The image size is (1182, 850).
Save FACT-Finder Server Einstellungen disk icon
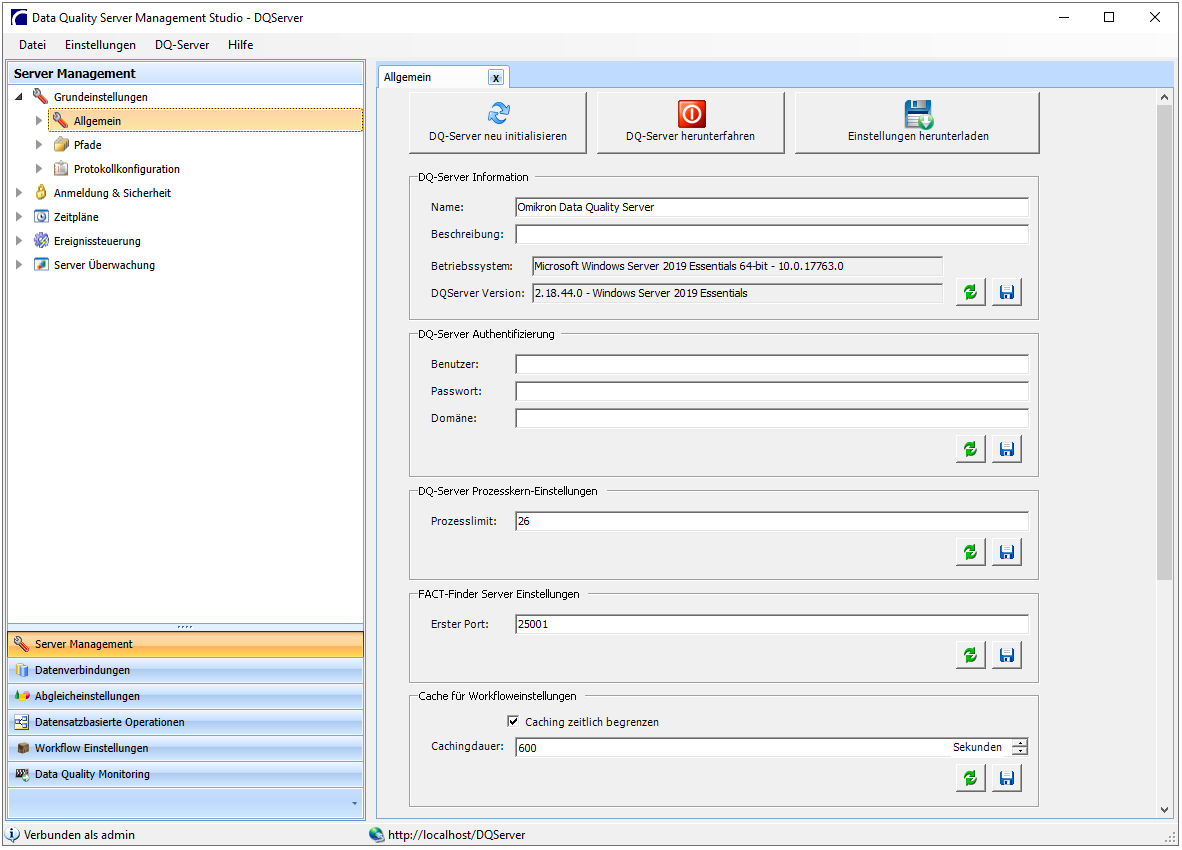[x=1006, y=655]
